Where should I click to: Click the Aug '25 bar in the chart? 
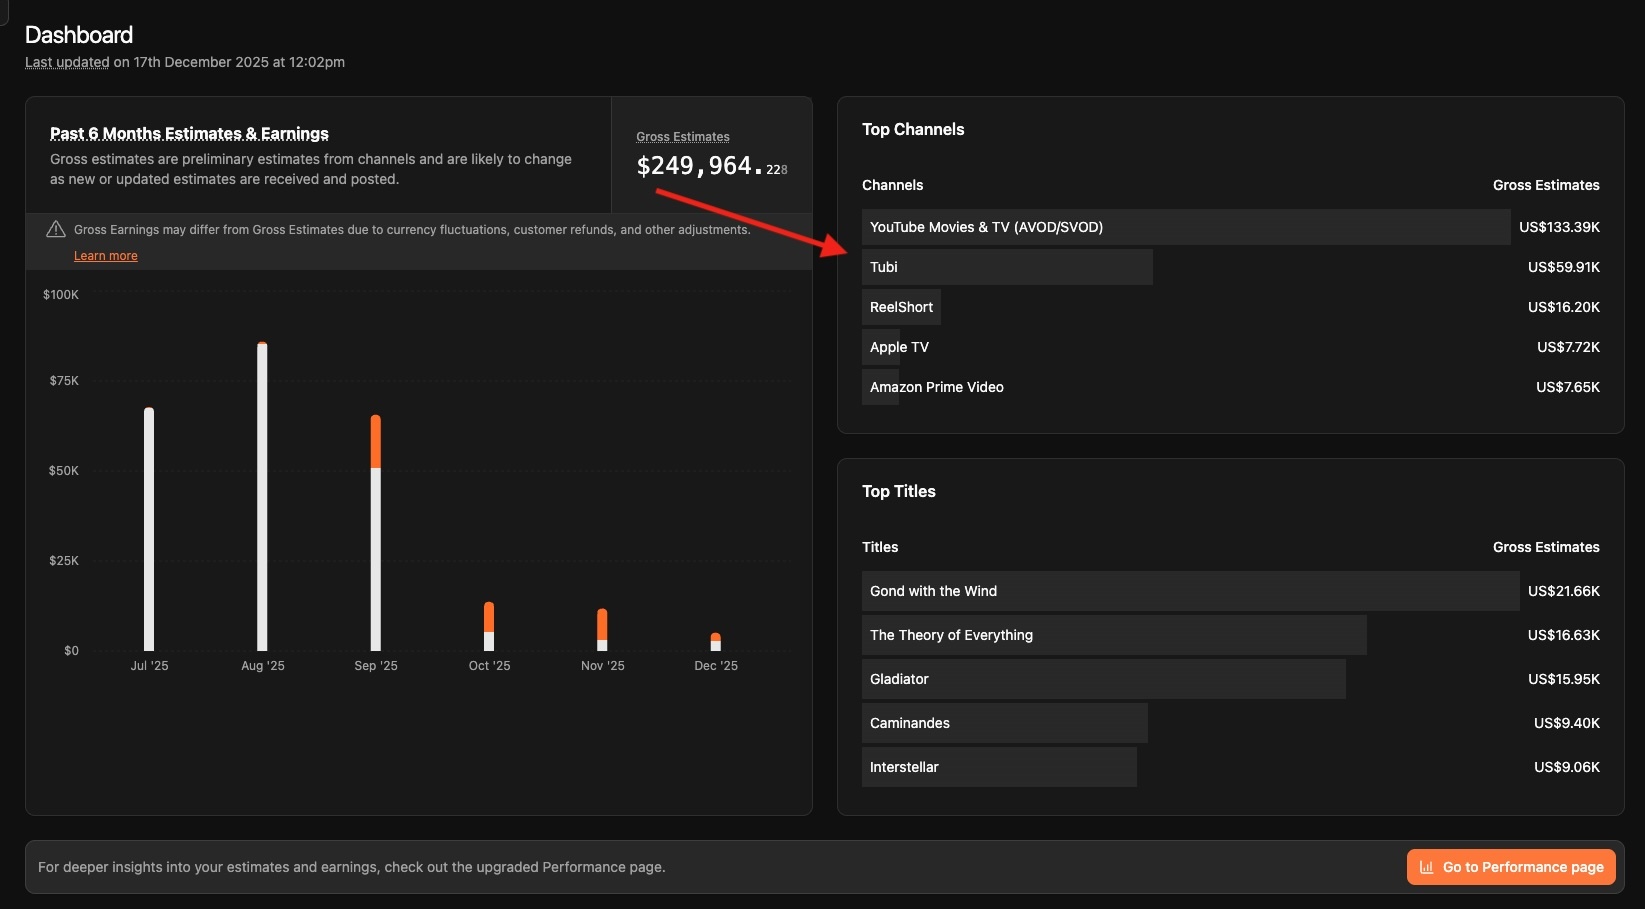tap(262, 496)
